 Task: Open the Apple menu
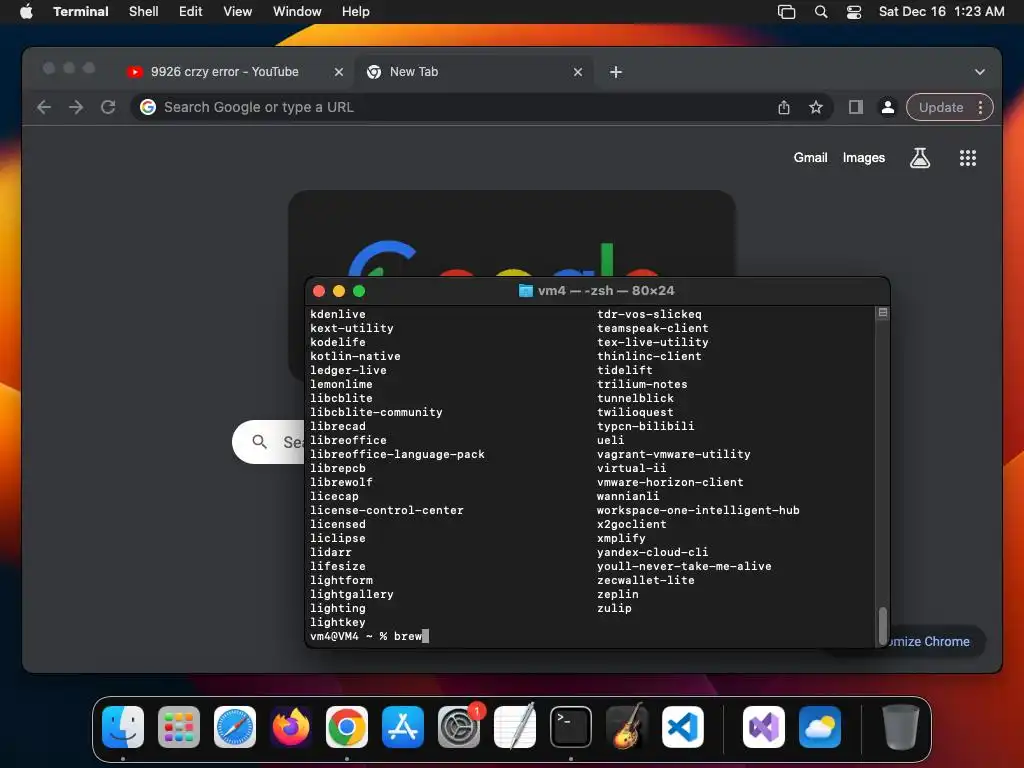26,11
